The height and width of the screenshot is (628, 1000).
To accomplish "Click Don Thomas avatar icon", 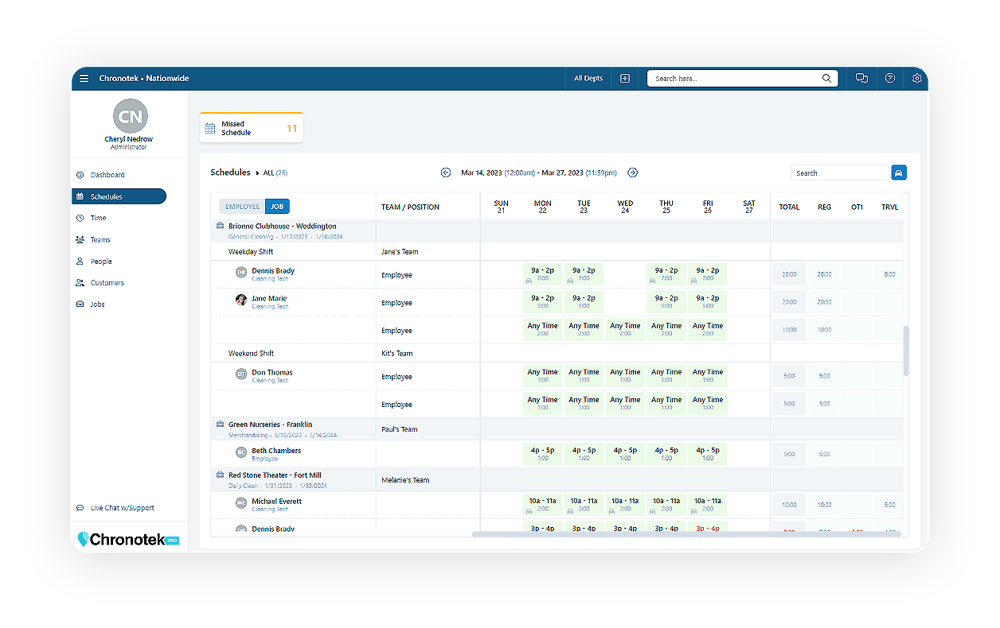I will pos(241,374).
